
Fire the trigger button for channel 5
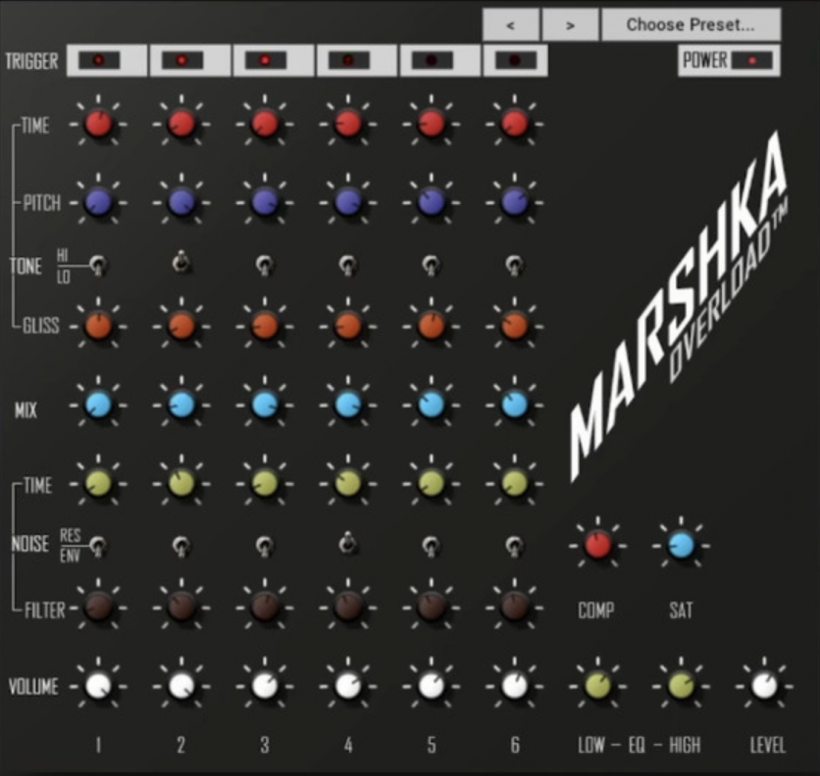point(439,61)
